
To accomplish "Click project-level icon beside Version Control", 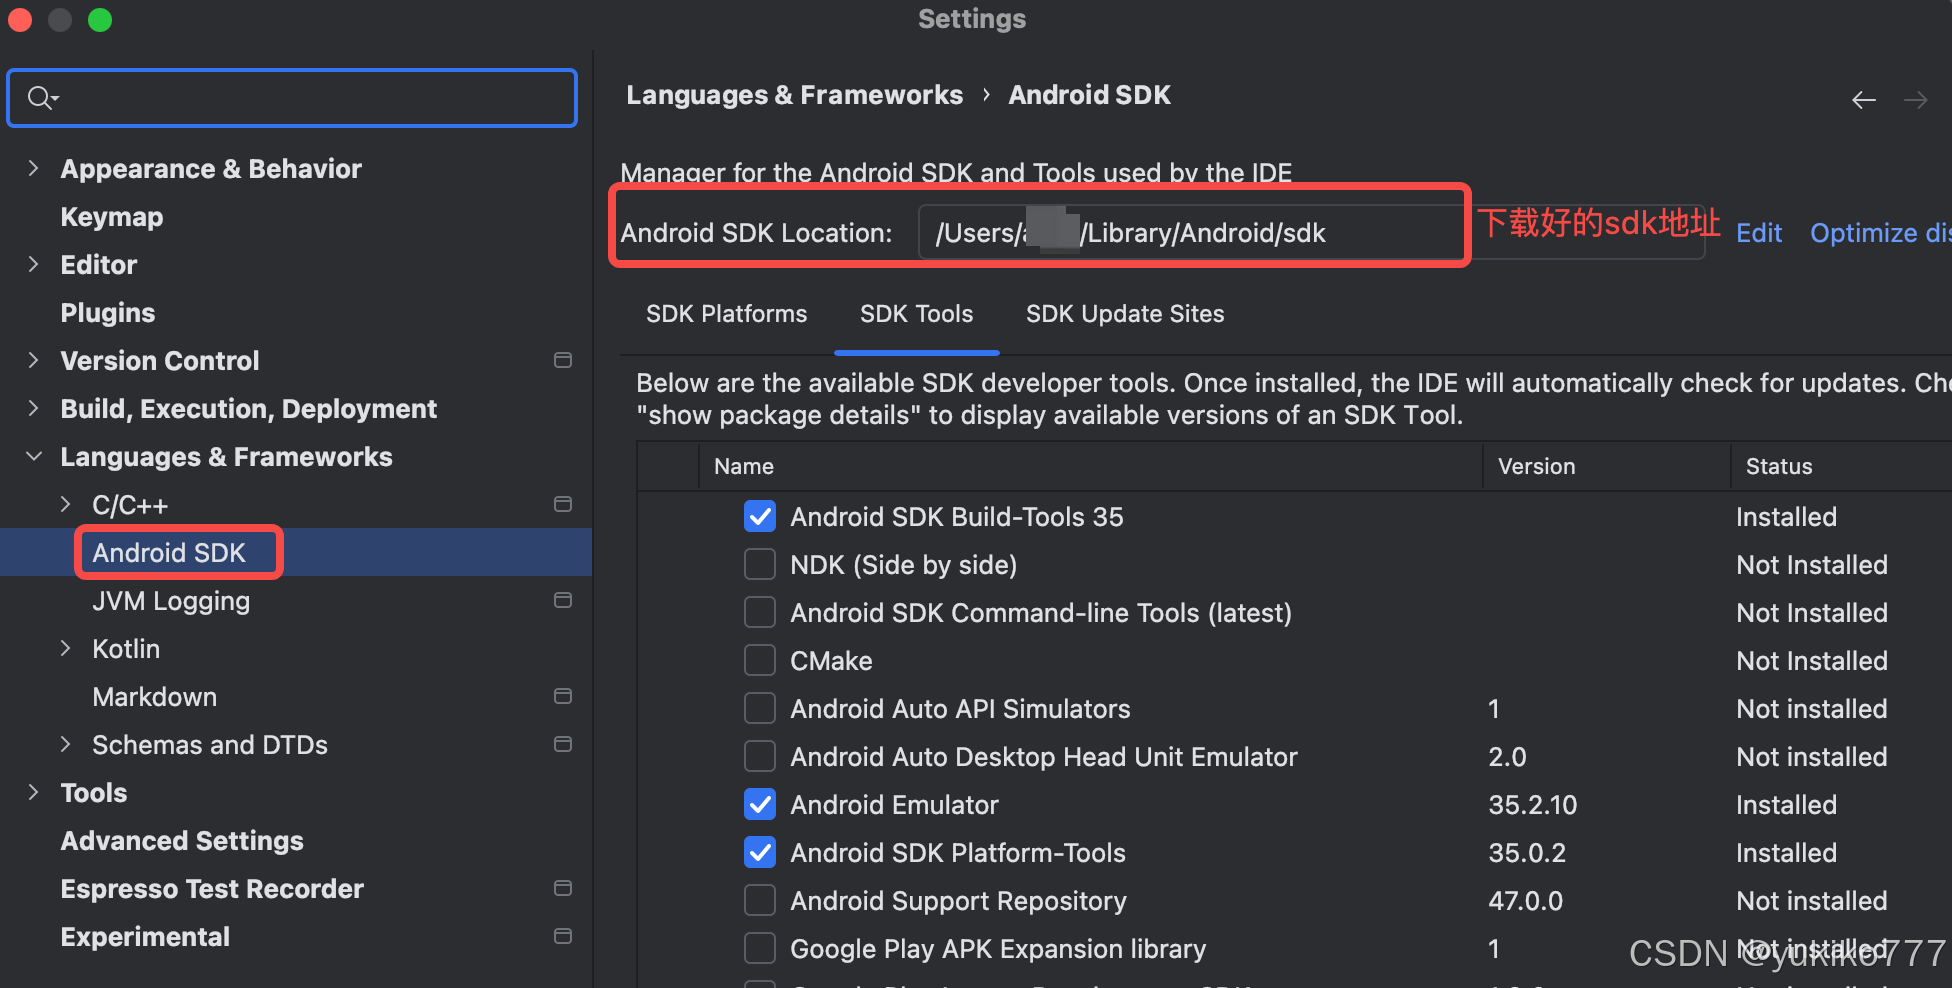I will (563, 360).
